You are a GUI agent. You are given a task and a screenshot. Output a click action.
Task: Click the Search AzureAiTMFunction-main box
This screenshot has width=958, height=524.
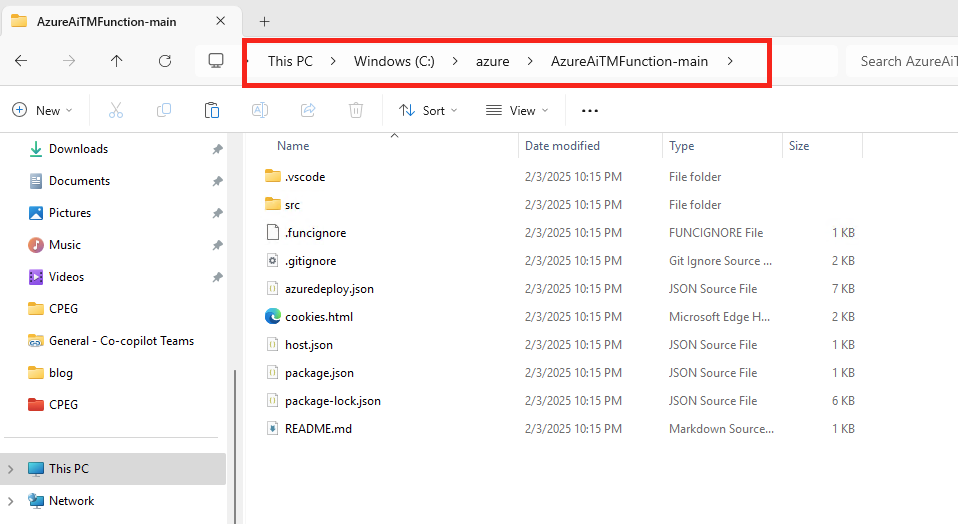pyautogui.click(x=902, y=61)
